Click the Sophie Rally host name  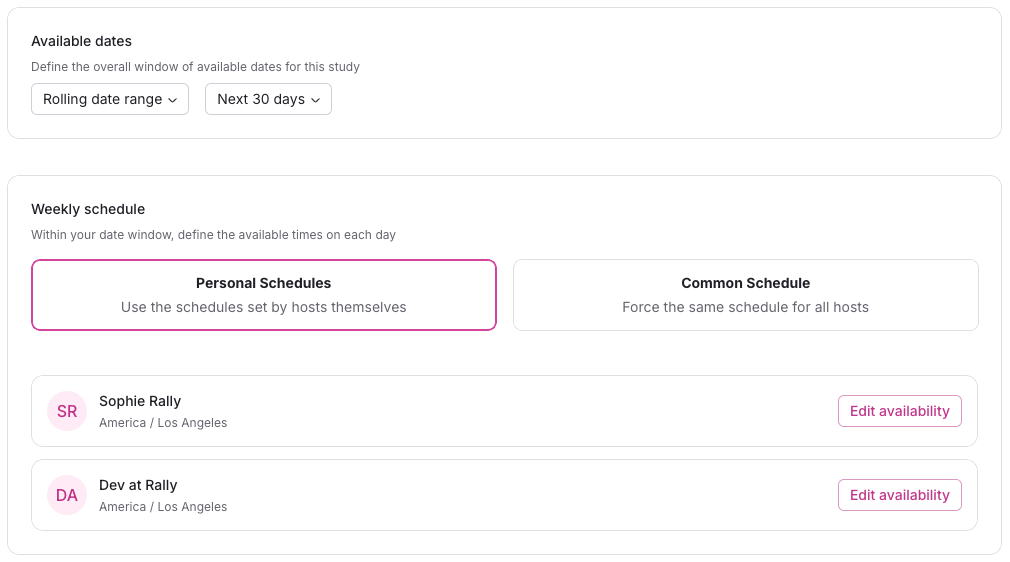pyautogui.click(x=140, y=401)
